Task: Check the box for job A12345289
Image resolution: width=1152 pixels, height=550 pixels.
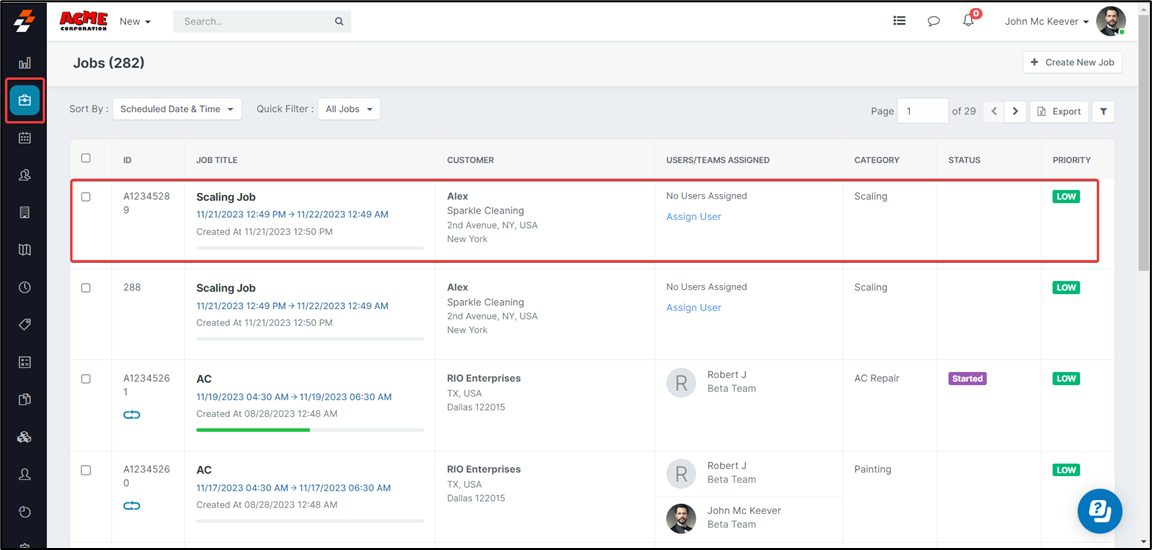Action: point(86,197)
